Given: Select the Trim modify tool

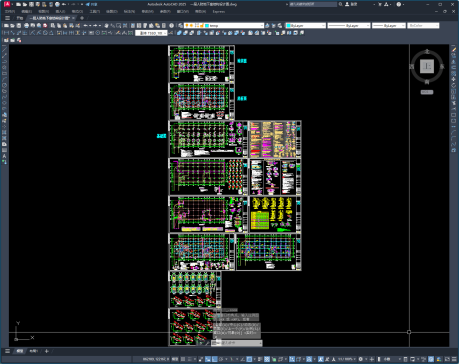Looking at the screenshot, I should (x=454, y=103).
